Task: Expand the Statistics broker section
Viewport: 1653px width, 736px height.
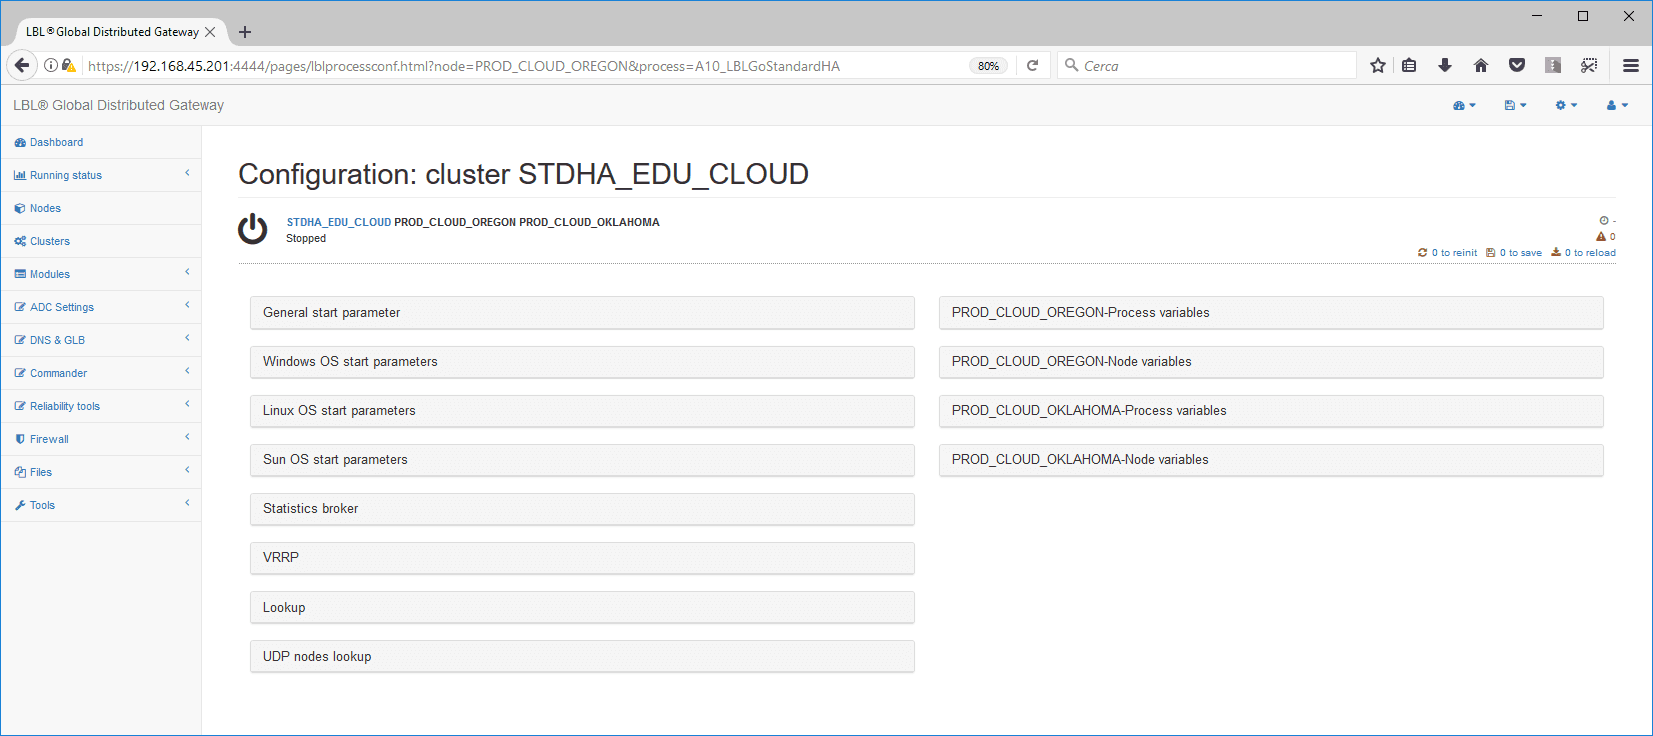Action: click(x=582, y=508)
